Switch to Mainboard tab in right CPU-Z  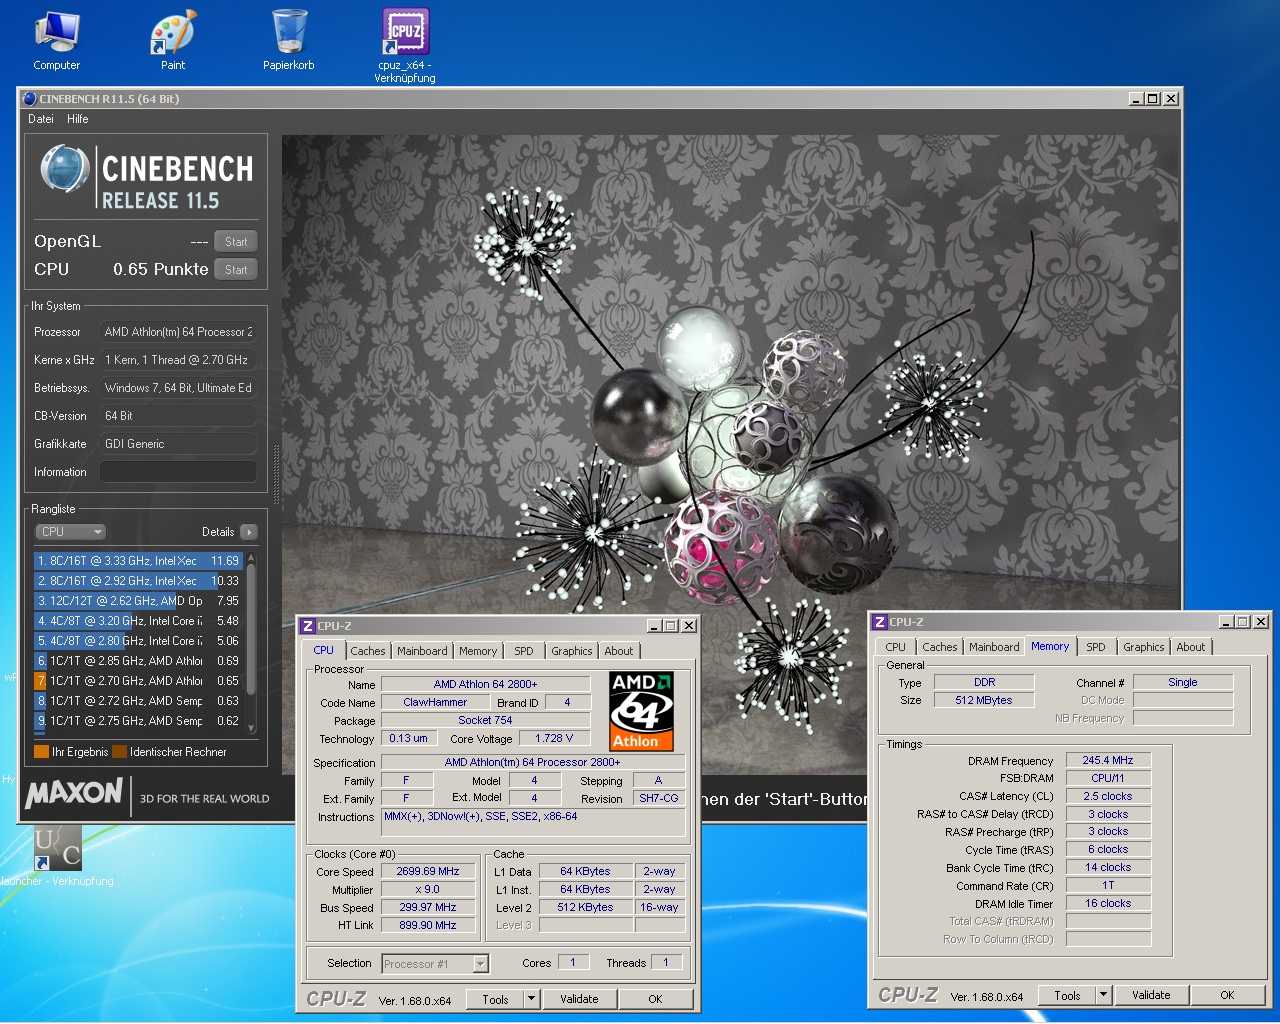pos(994,647)
